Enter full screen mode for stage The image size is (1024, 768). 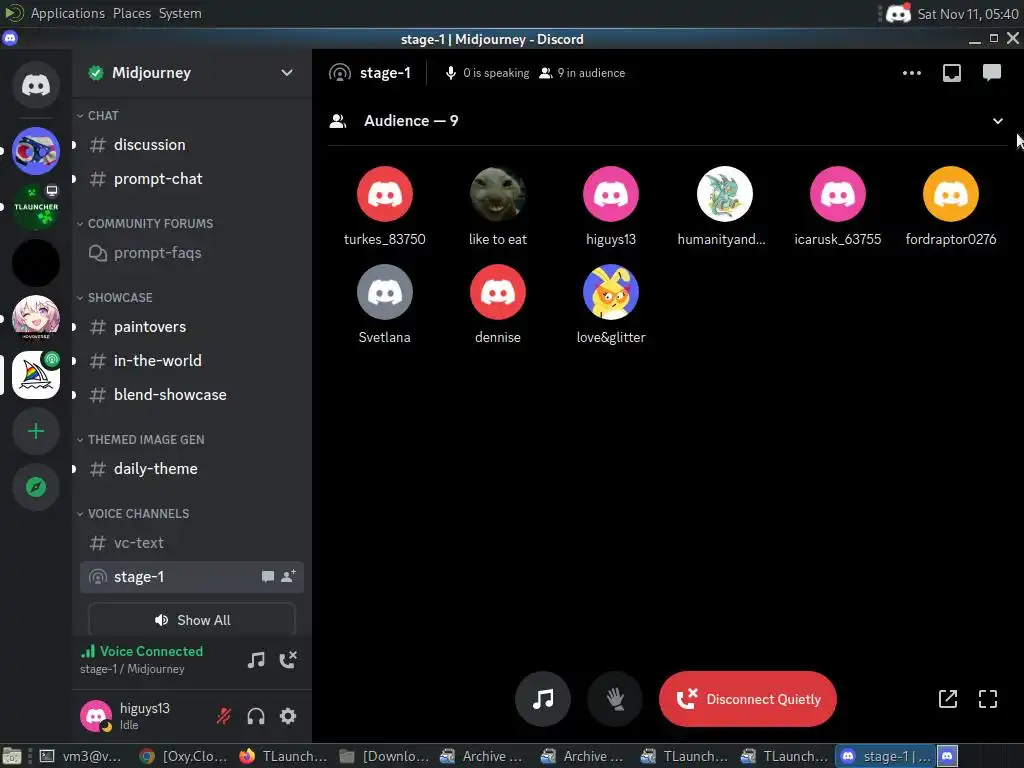point(988,699)
